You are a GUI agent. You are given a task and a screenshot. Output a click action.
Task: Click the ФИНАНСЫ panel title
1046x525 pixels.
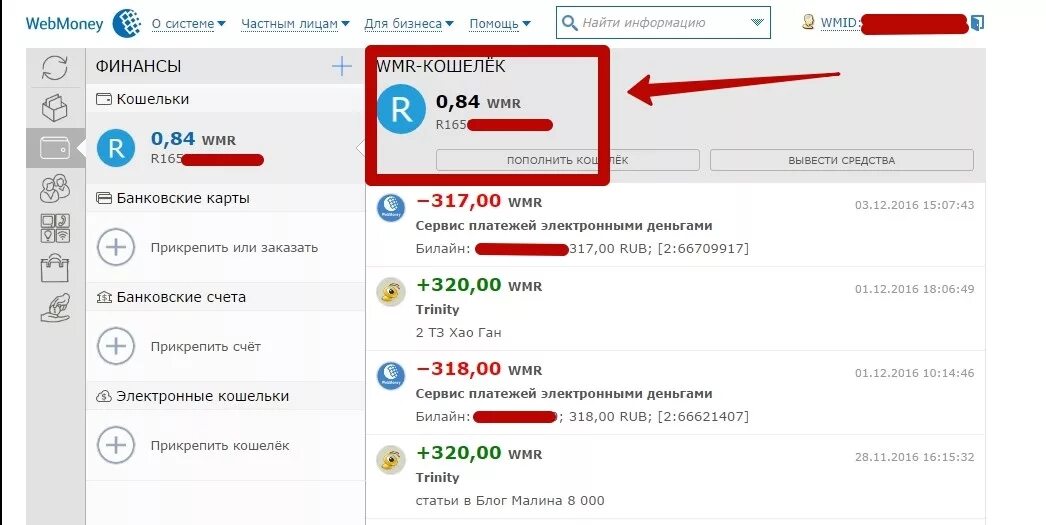click(x=138, y=66)
